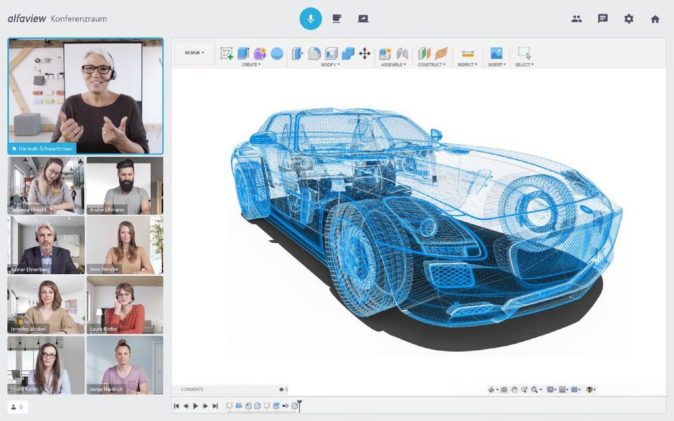Open the participants list icon
This screenshot has height=421, width=674.
click(577, 18)
